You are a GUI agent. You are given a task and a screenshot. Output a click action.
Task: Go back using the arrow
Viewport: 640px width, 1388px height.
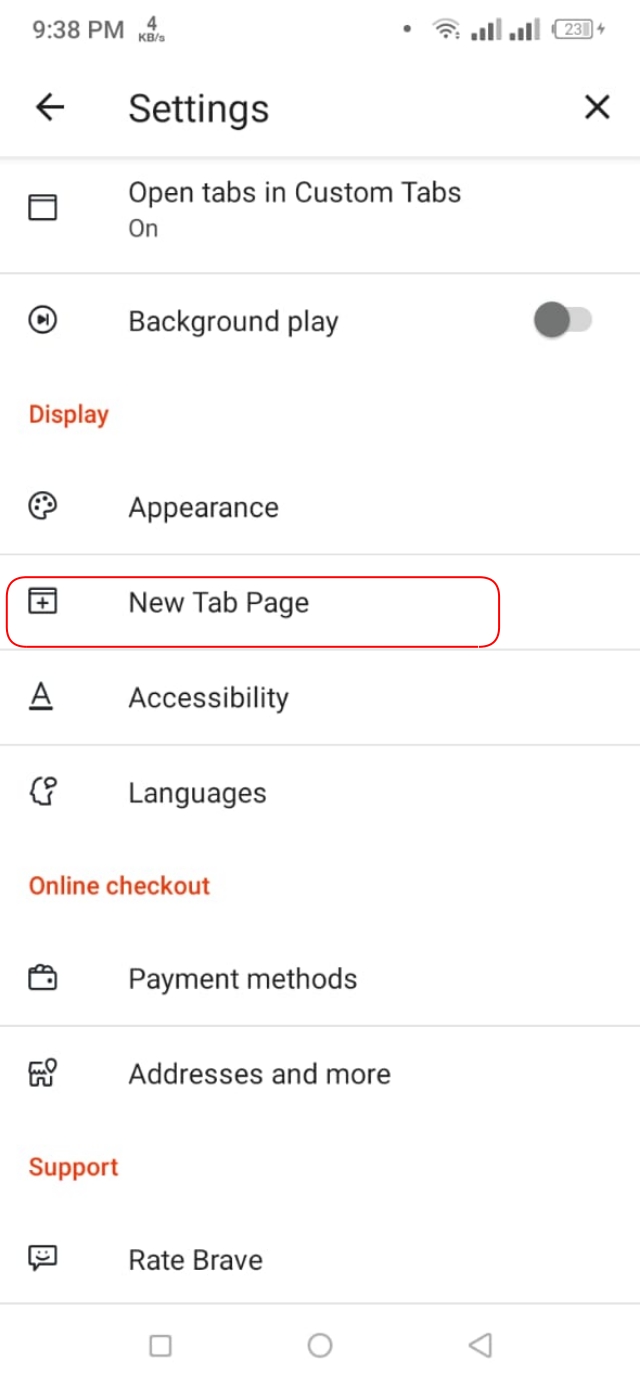coord(49,107)
